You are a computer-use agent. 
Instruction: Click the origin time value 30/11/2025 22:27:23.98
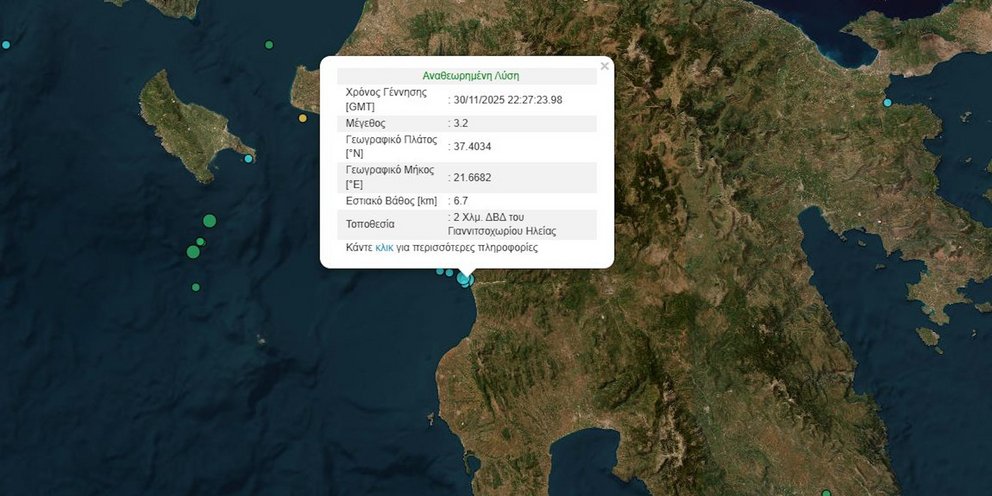(508, 99)
